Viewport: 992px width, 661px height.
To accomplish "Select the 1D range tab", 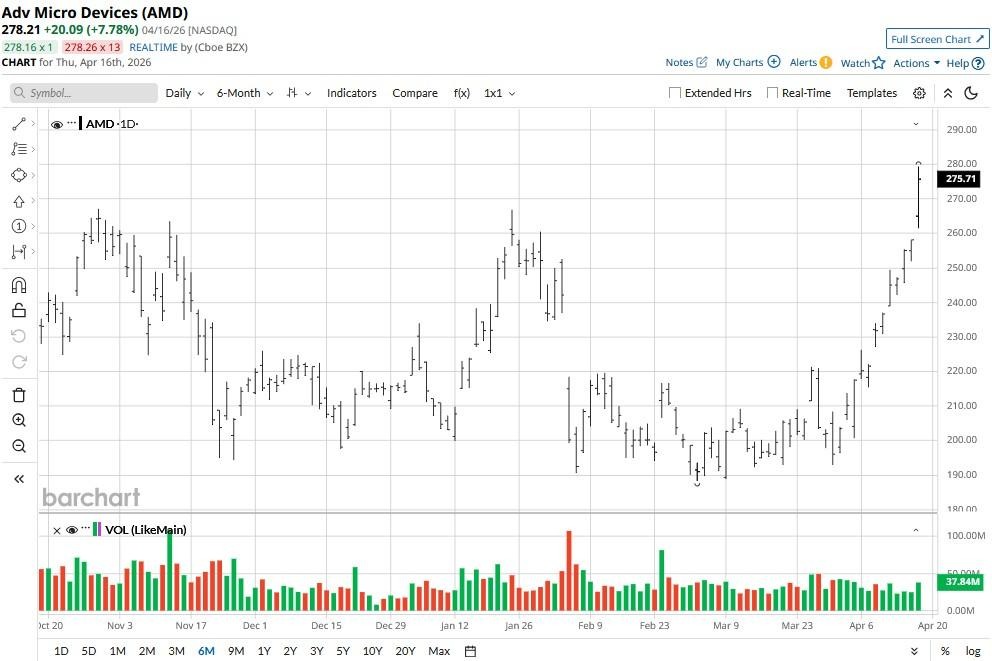I will [x=61, y=651].
